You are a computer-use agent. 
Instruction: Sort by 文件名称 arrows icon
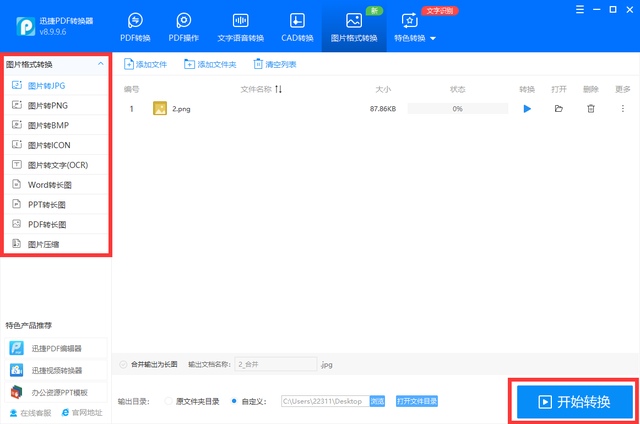point(278,89)
